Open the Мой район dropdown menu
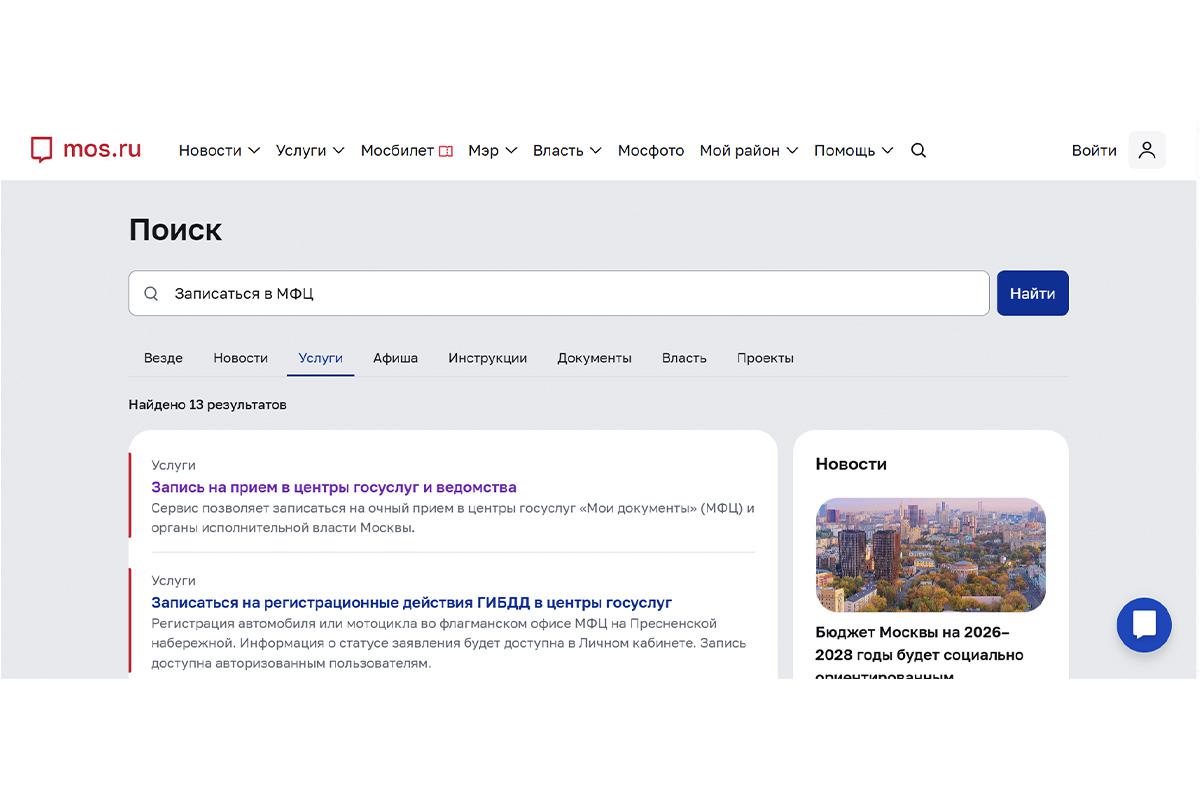 [747, 150]
